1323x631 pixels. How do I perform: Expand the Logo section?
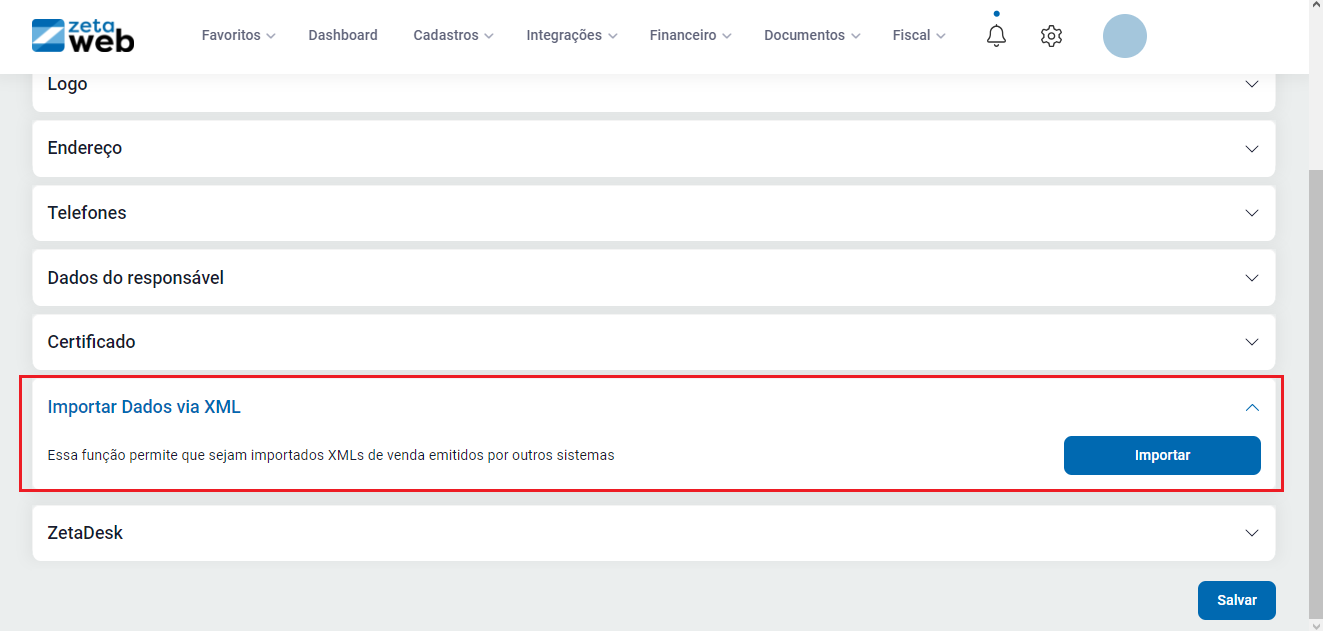[x=1251, y=84]
